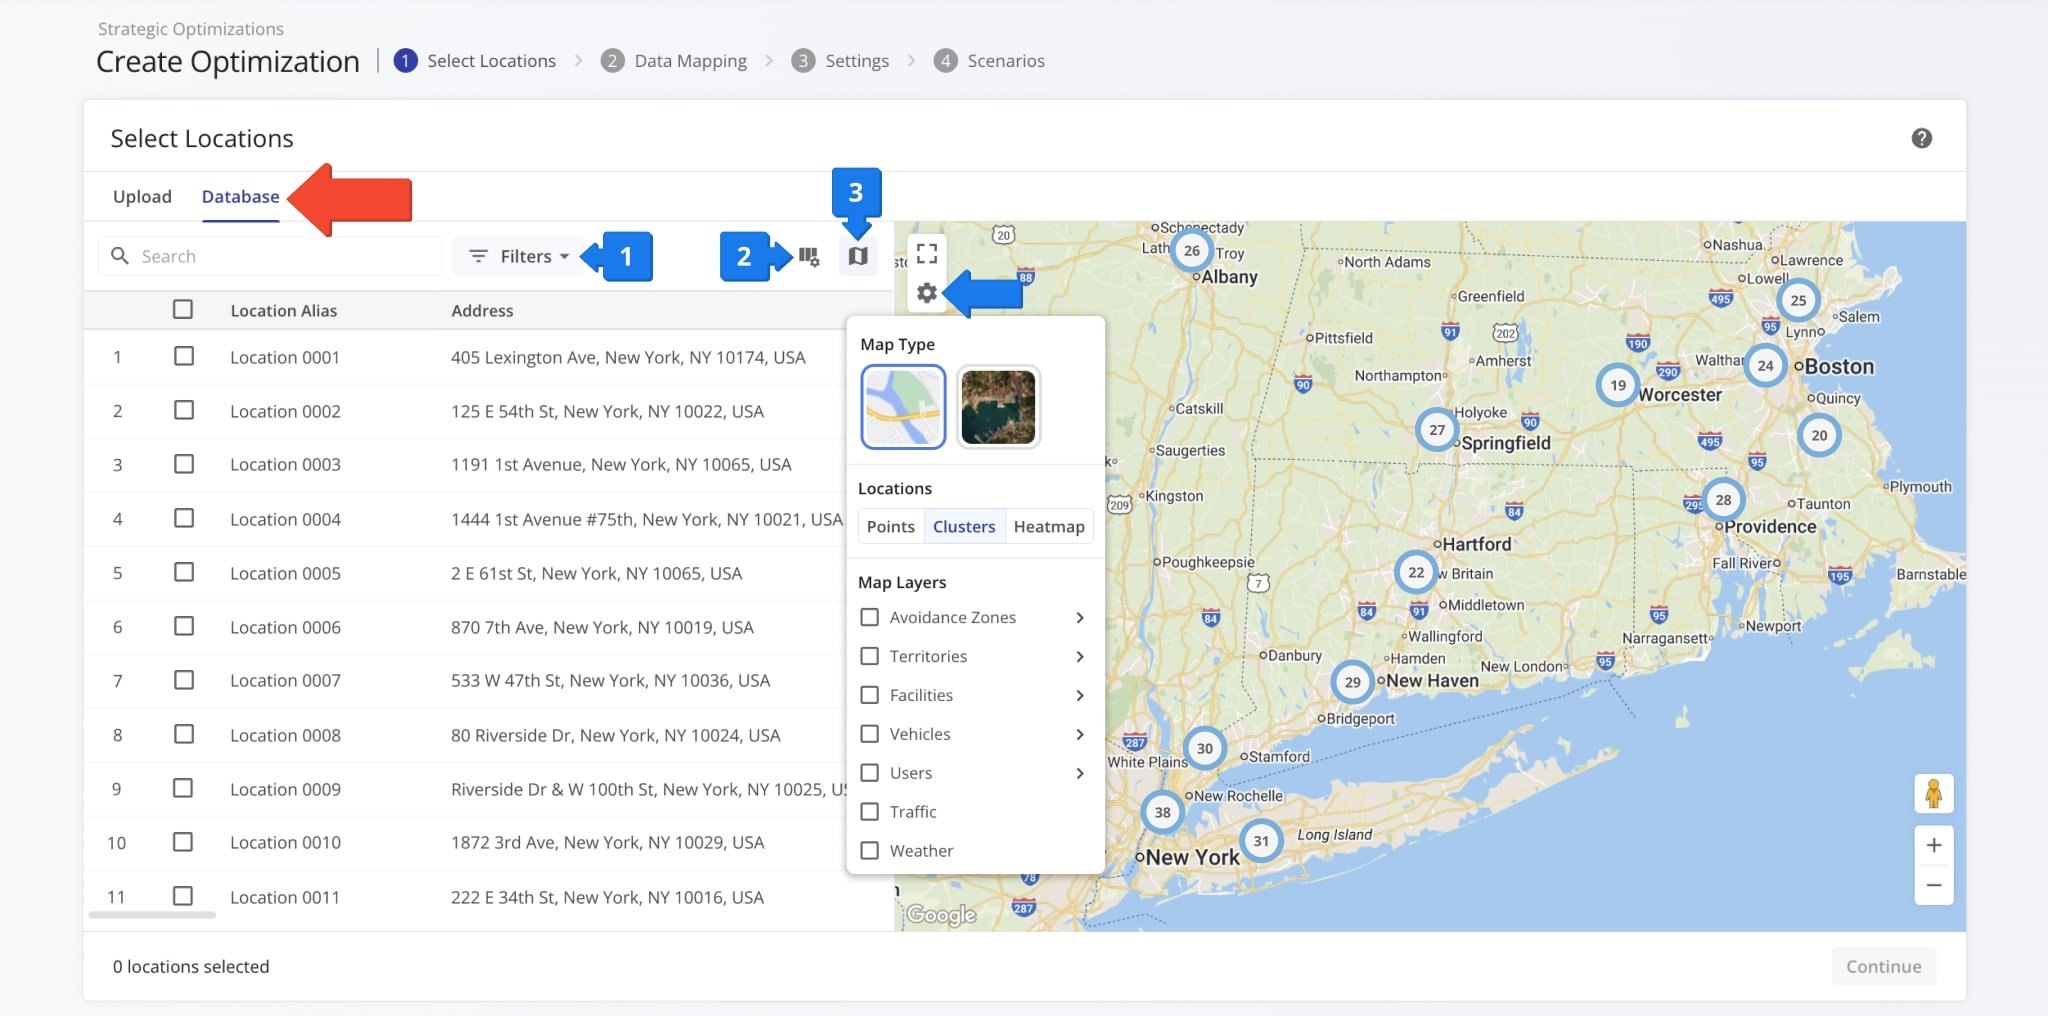Show locations as Points
2048x1016 pixels.
890,527
